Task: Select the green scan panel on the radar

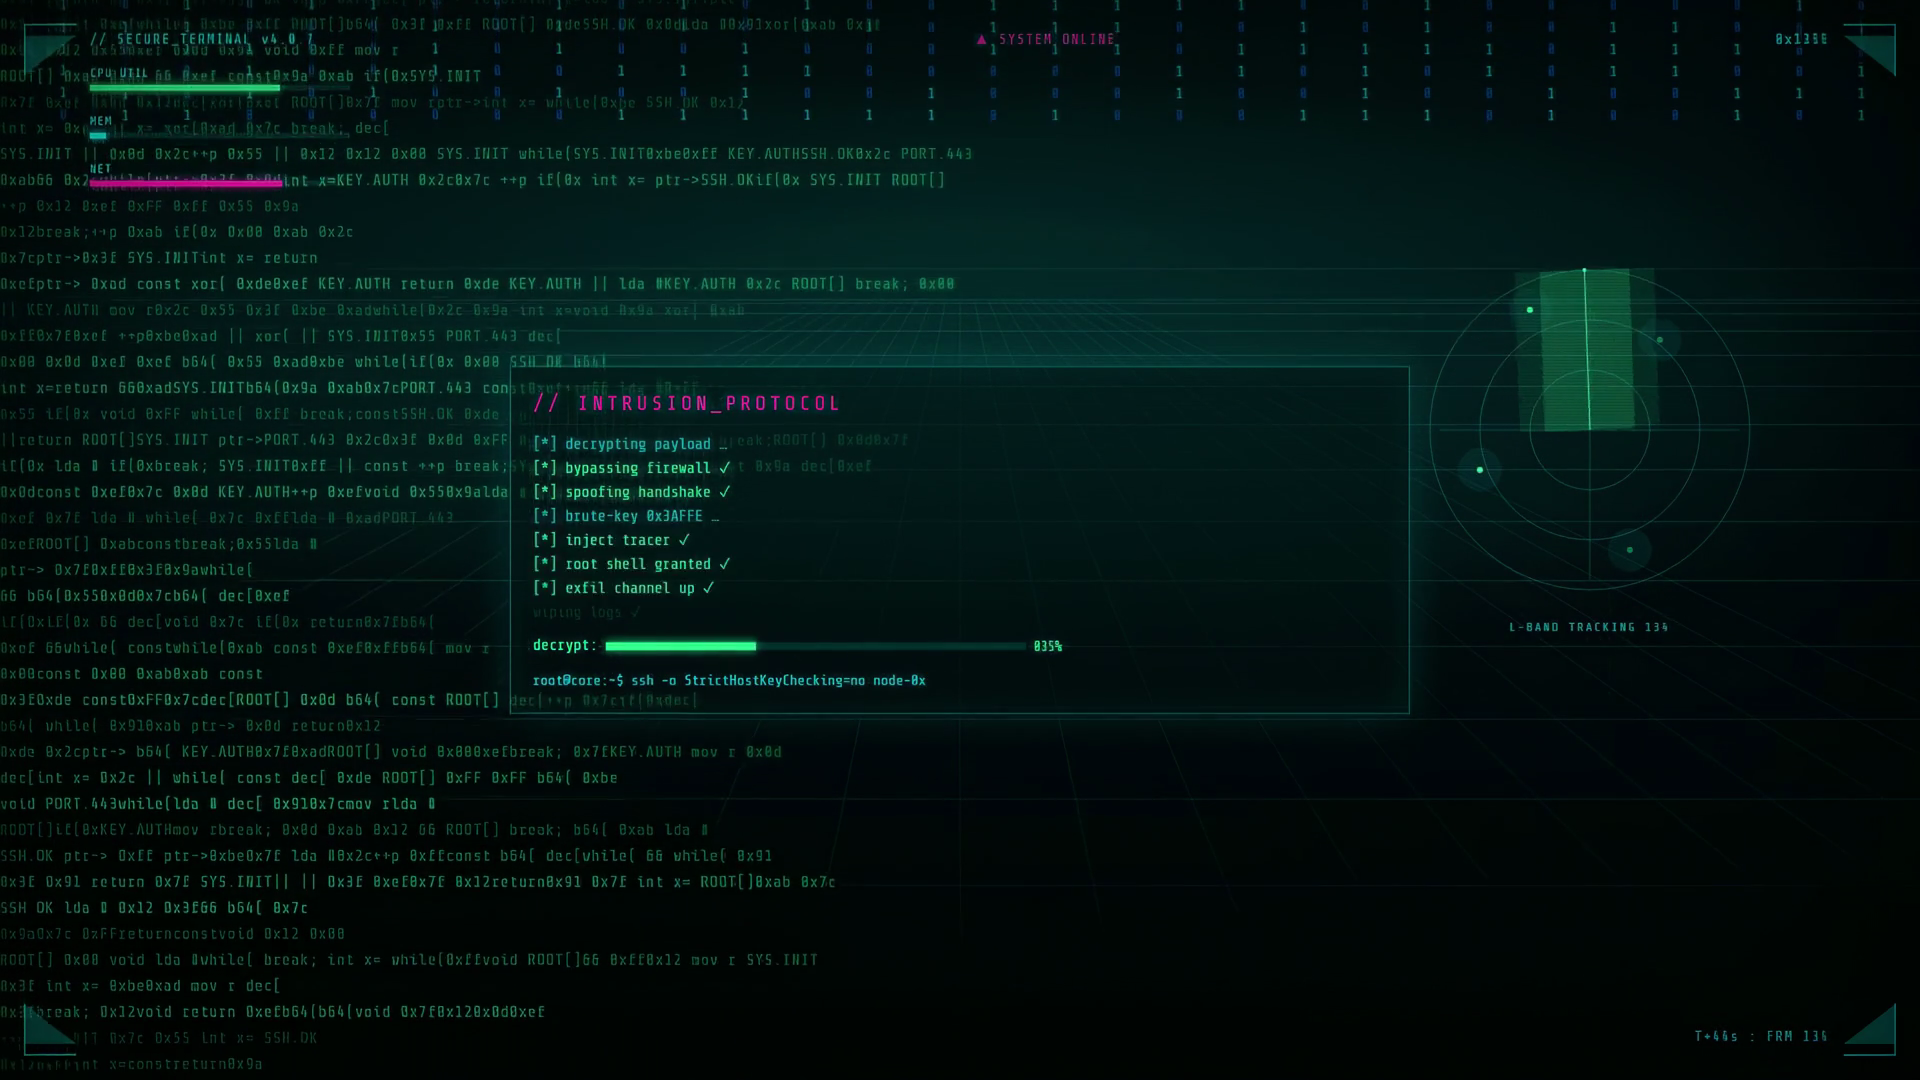Action: click(1587, 350)
